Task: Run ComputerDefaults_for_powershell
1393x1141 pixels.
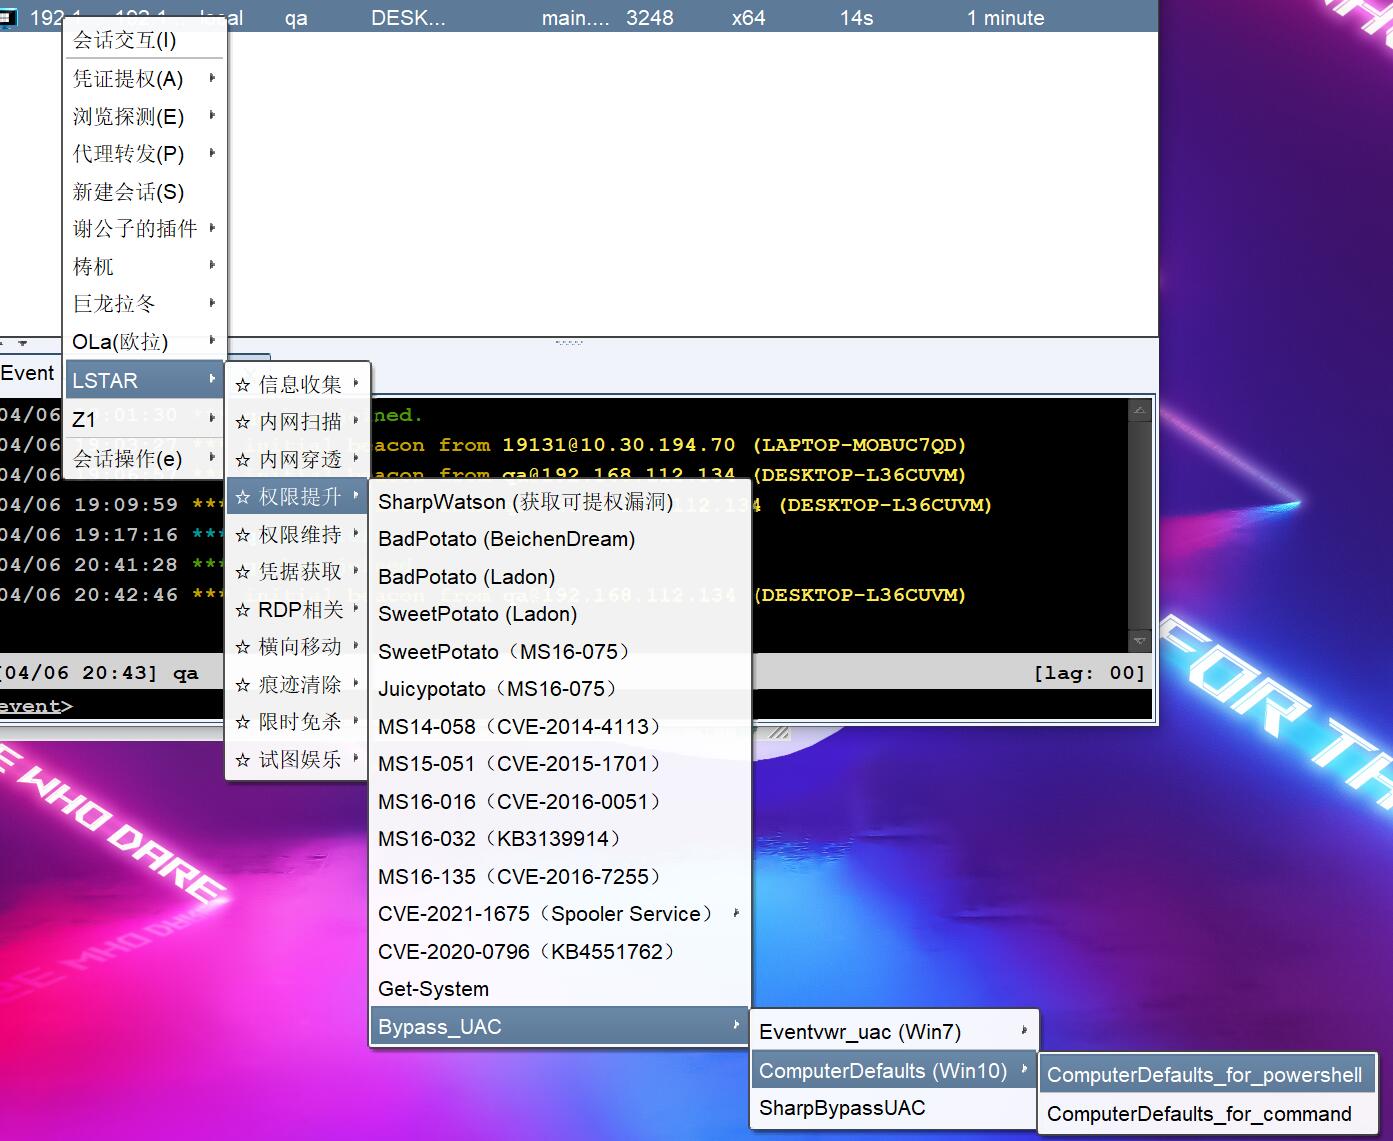Action: pyautogui.click(x=1207, y=1075)
